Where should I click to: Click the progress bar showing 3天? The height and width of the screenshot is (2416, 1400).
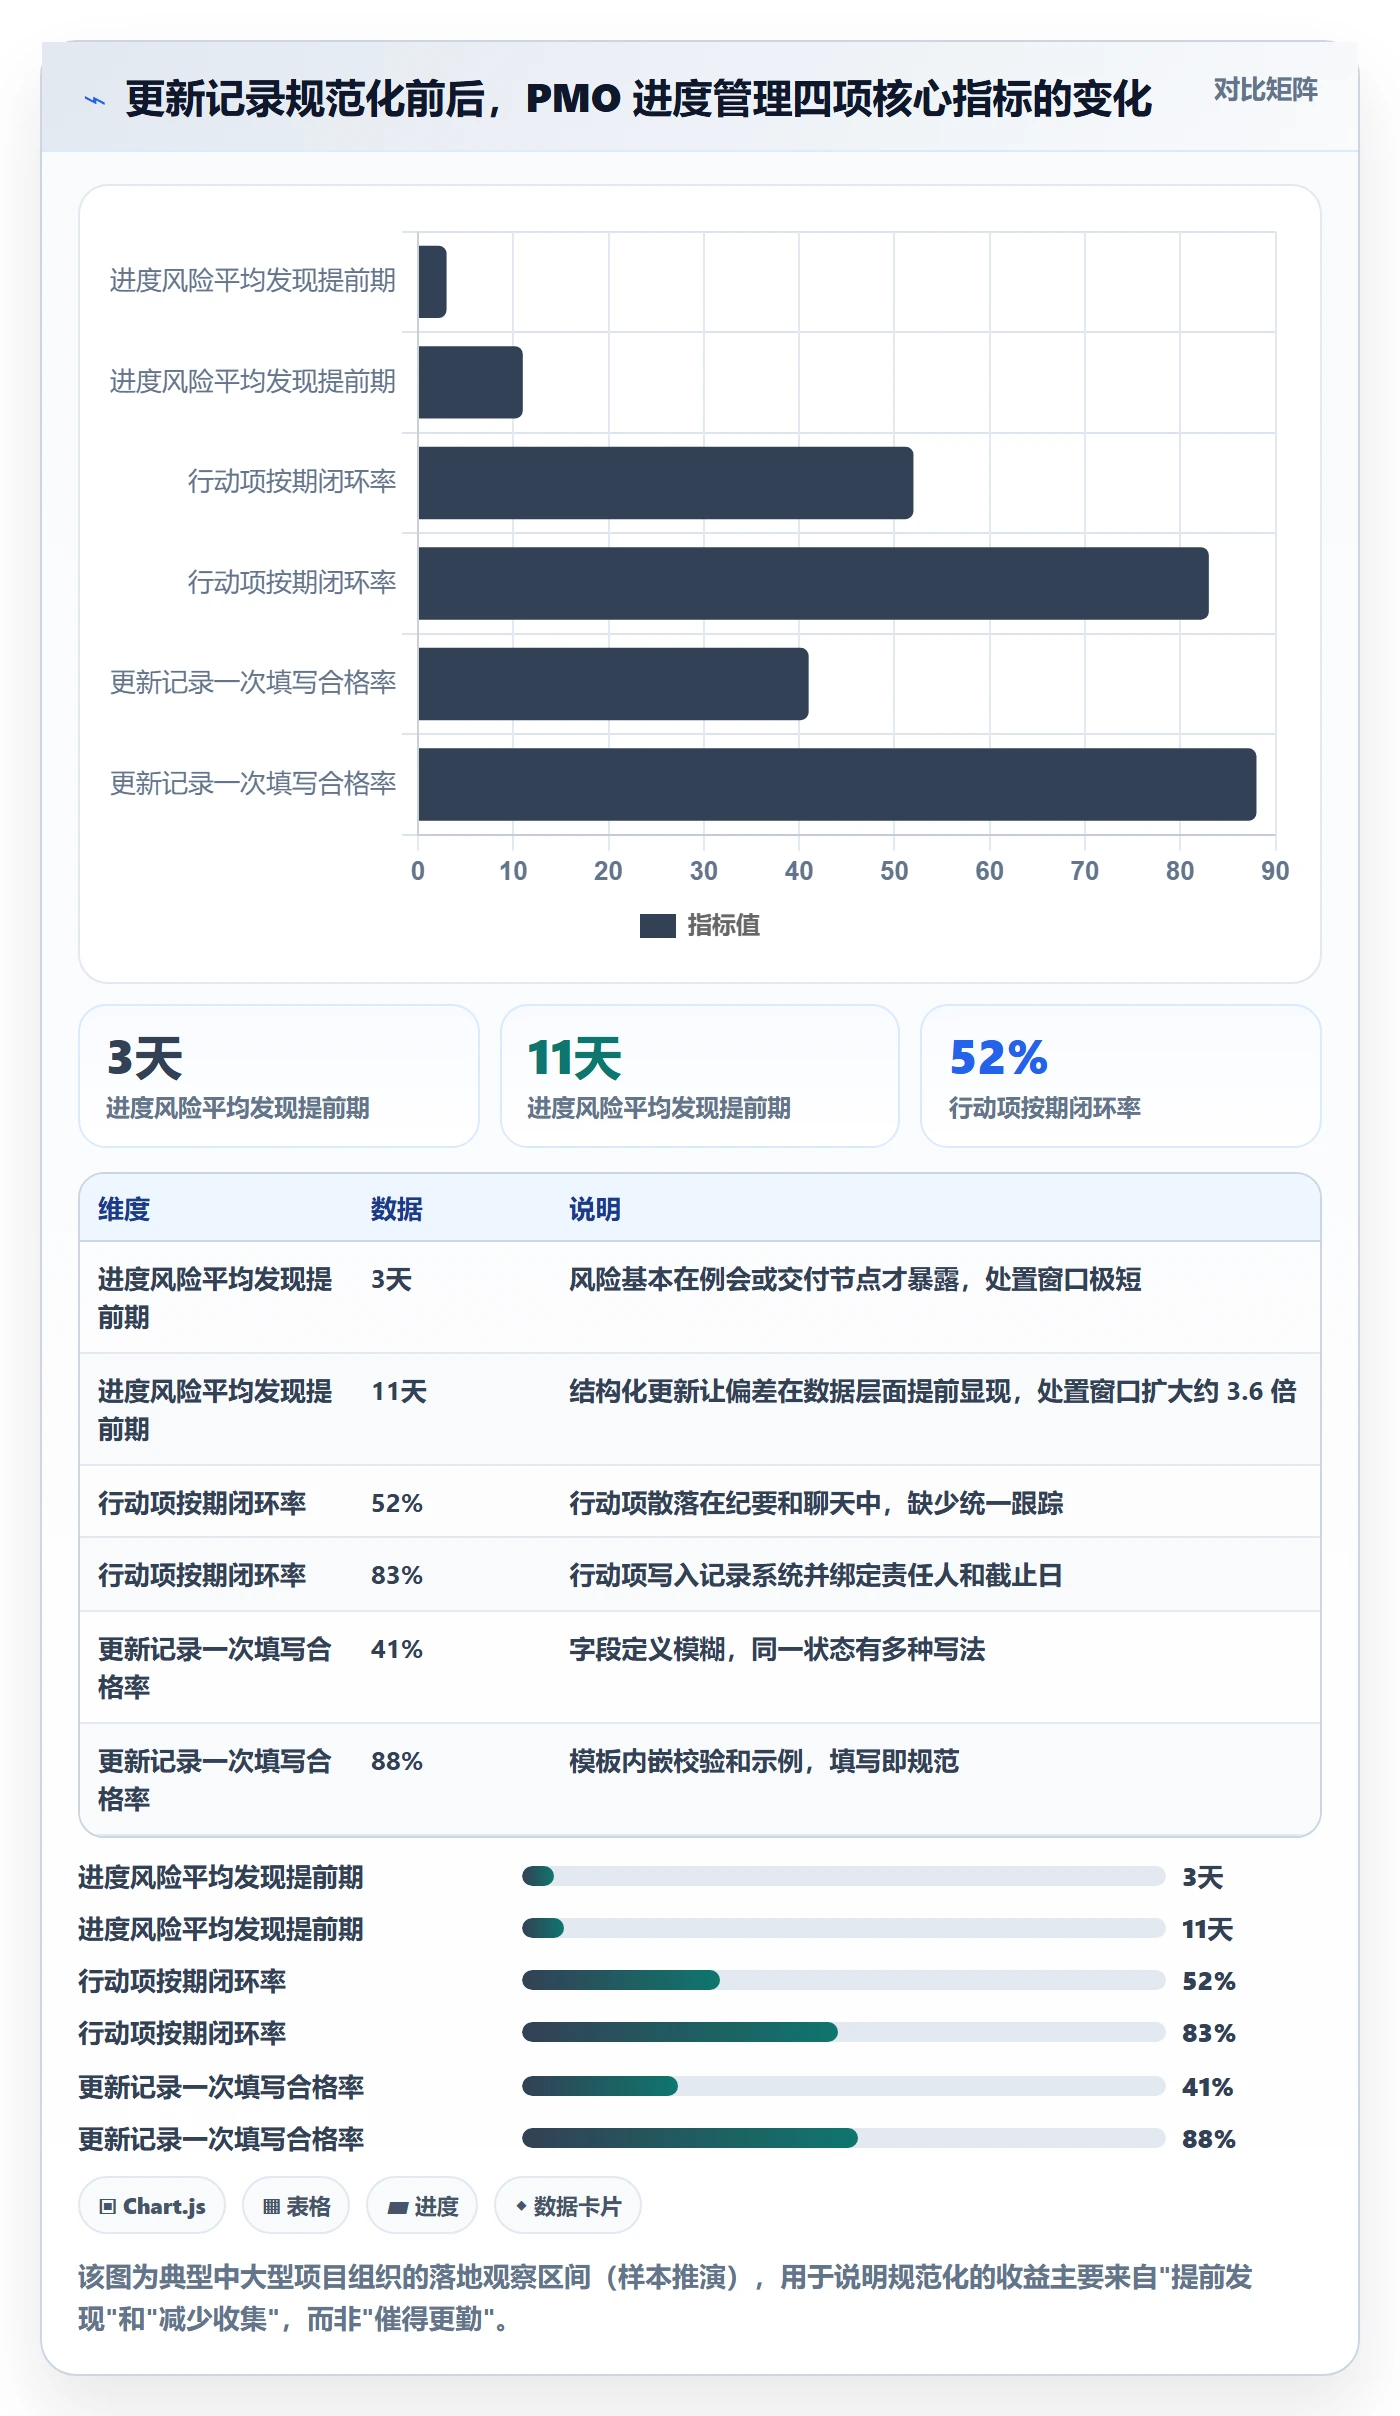point(844,1876)
